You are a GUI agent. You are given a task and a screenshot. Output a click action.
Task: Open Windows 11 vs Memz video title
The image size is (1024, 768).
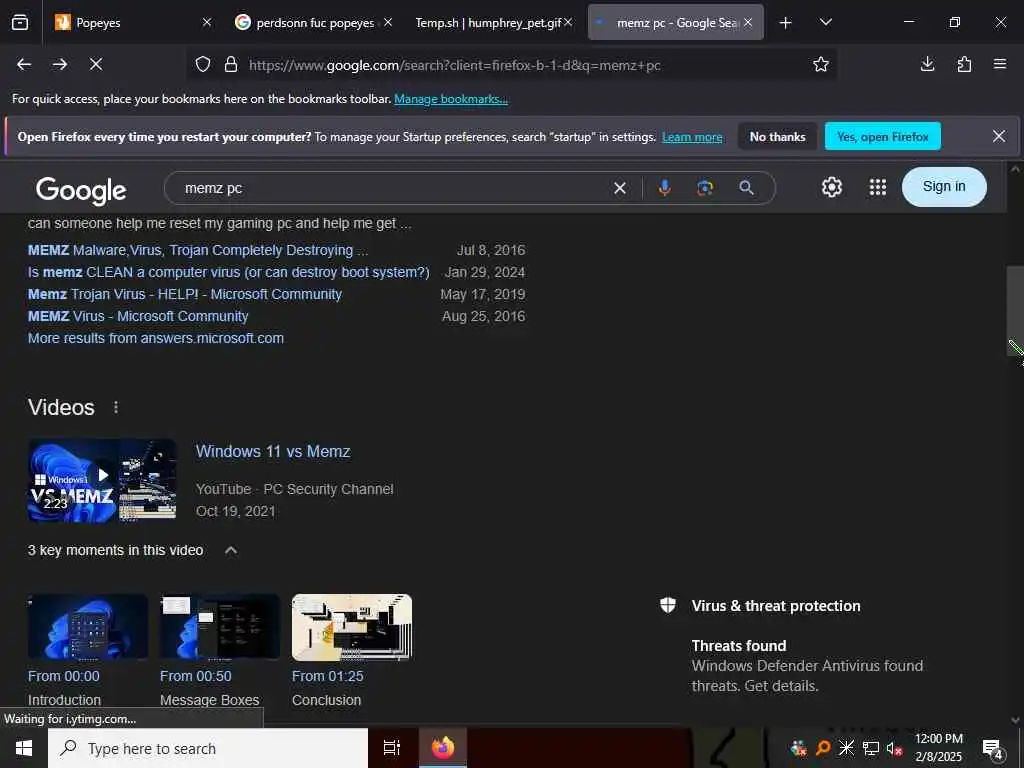[273, 451]
